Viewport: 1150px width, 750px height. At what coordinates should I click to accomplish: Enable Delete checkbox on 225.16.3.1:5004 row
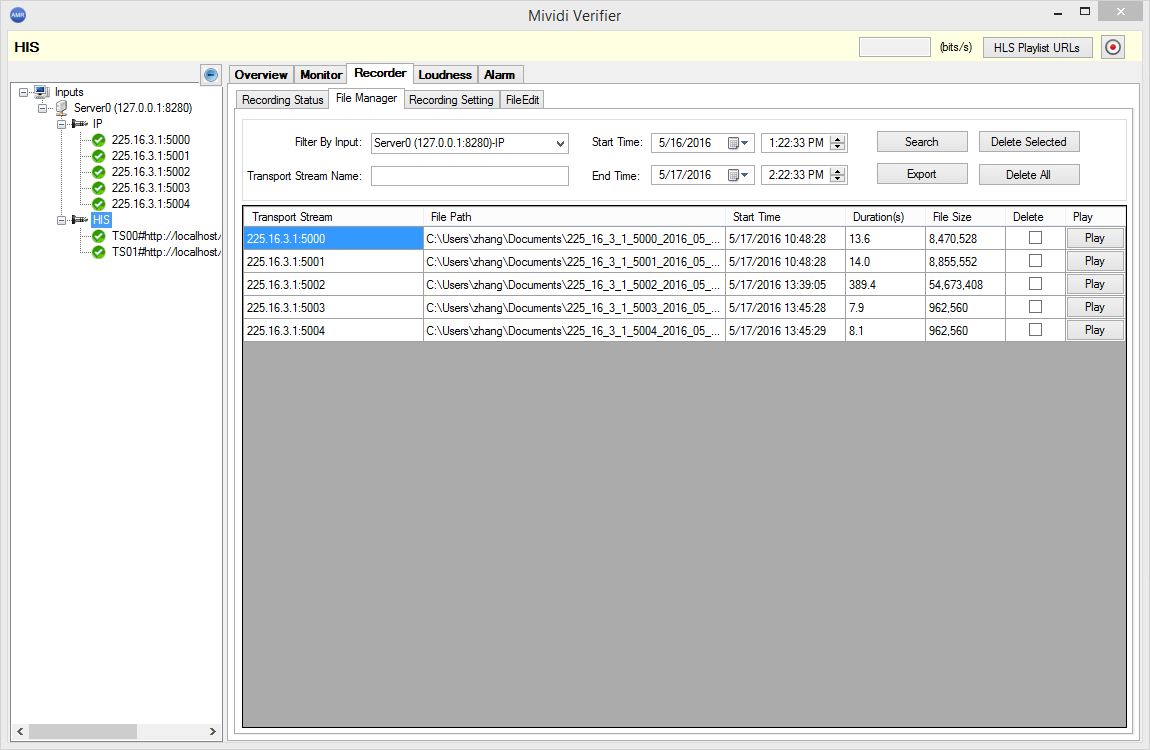[x=1035, y=329]
